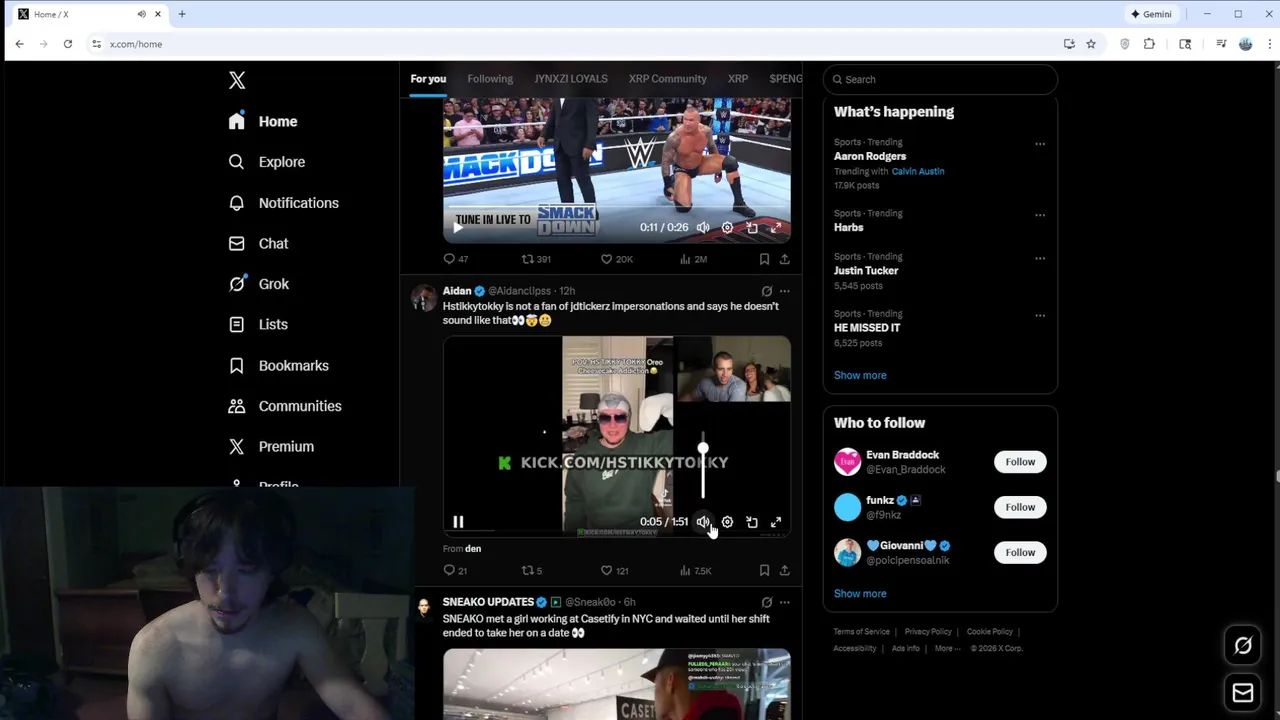Fullscreen the Hstikkytokky video
Viewport: 1280px width, 720px height.
[x=776, y=522]
